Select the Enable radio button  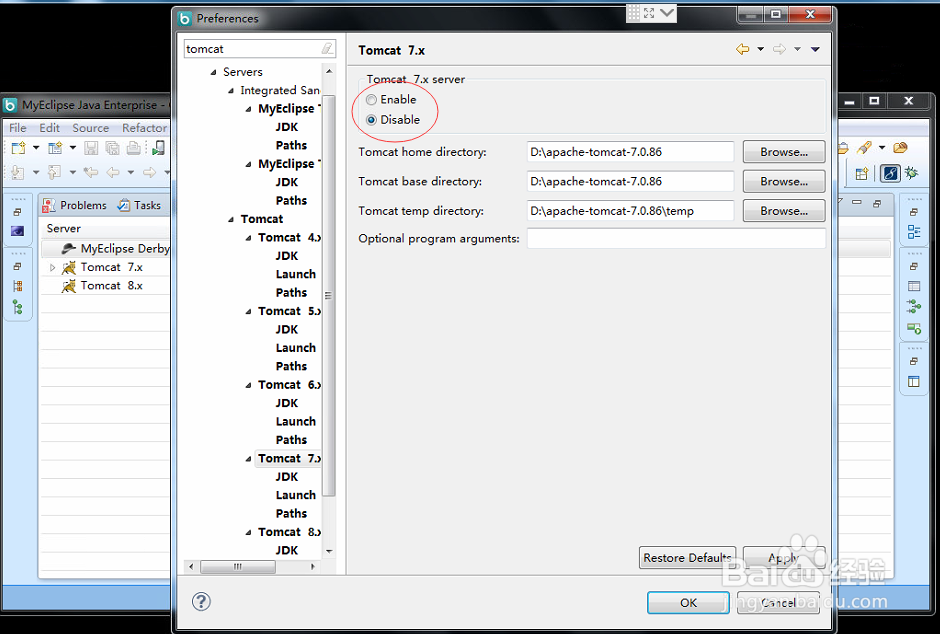point(371,99)
